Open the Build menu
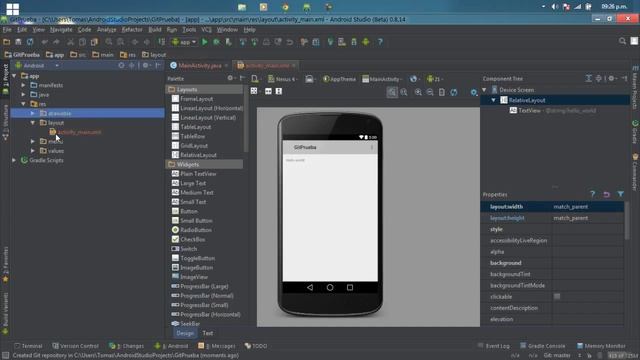This screenshot has width=640, height=360. (x=155, y=30)
